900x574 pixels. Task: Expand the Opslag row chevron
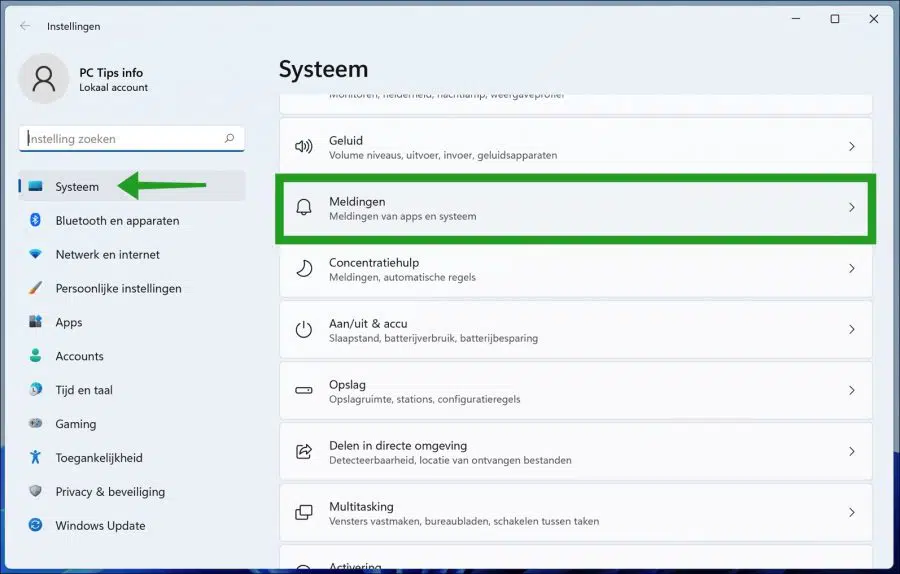(852, 390)
